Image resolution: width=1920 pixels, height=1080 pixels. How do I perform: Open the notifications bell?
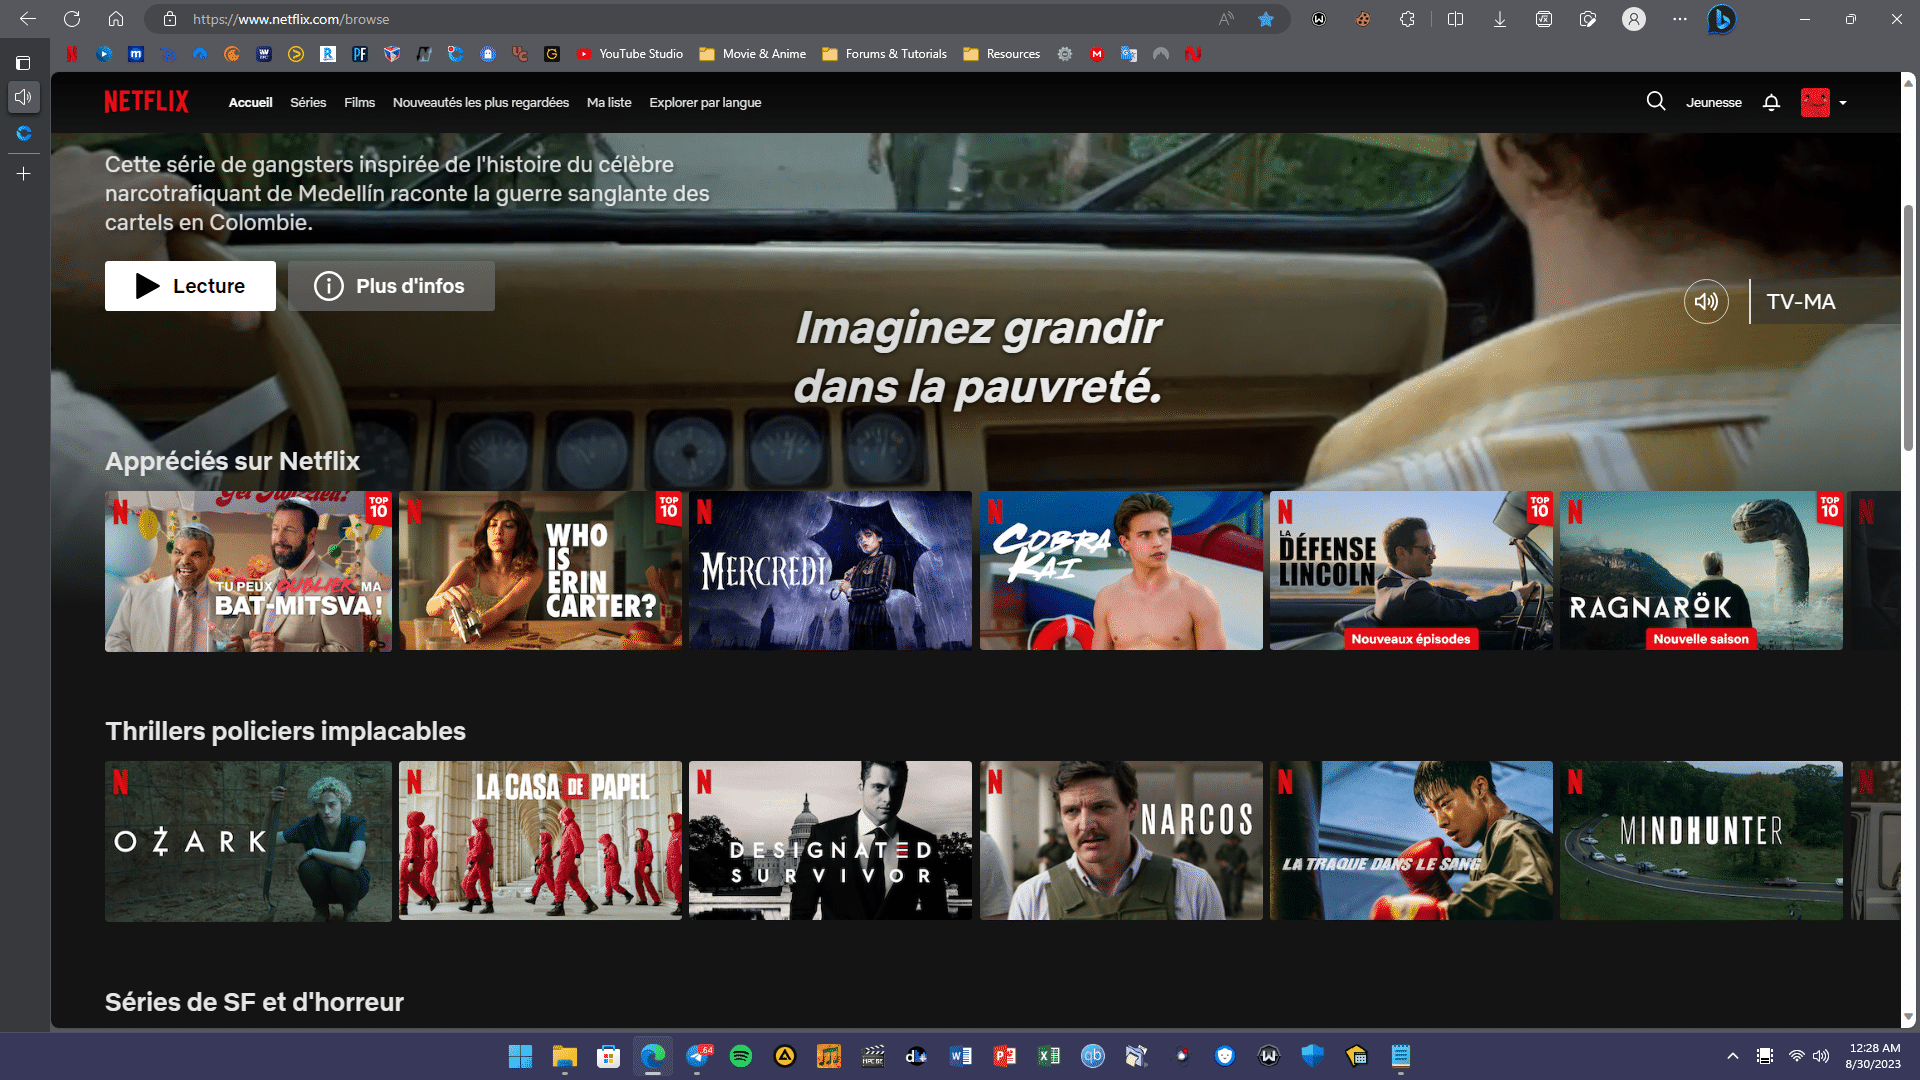pyautogui.click(x=1771, y=102)
